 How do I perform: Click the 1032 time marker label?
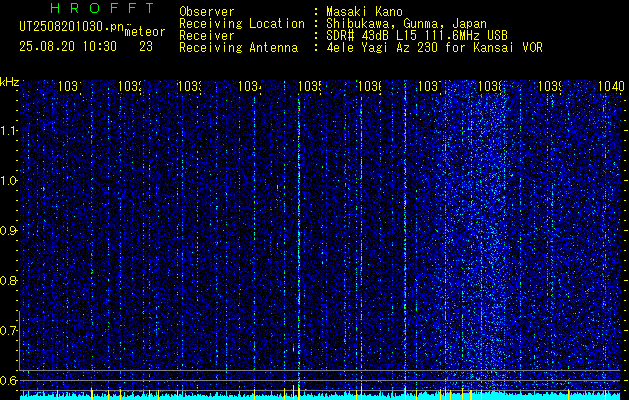coord(131,86)
